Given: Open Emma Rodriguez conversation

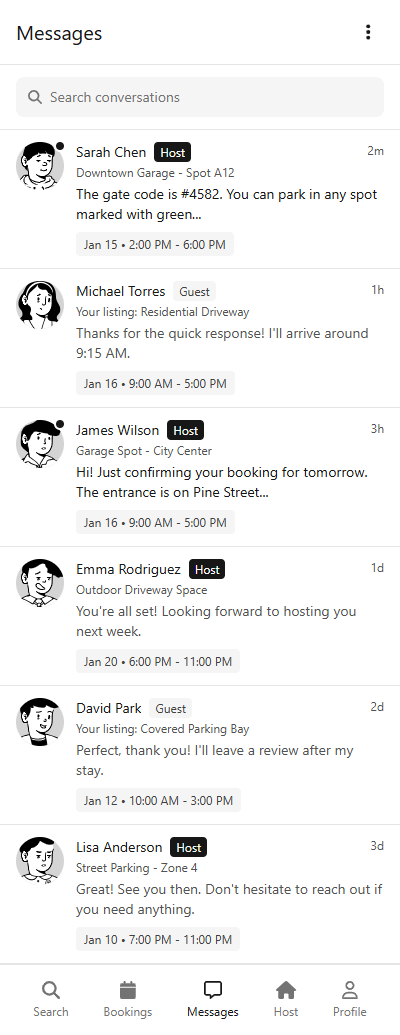Looking at the screenshot, I should (200, 616).
